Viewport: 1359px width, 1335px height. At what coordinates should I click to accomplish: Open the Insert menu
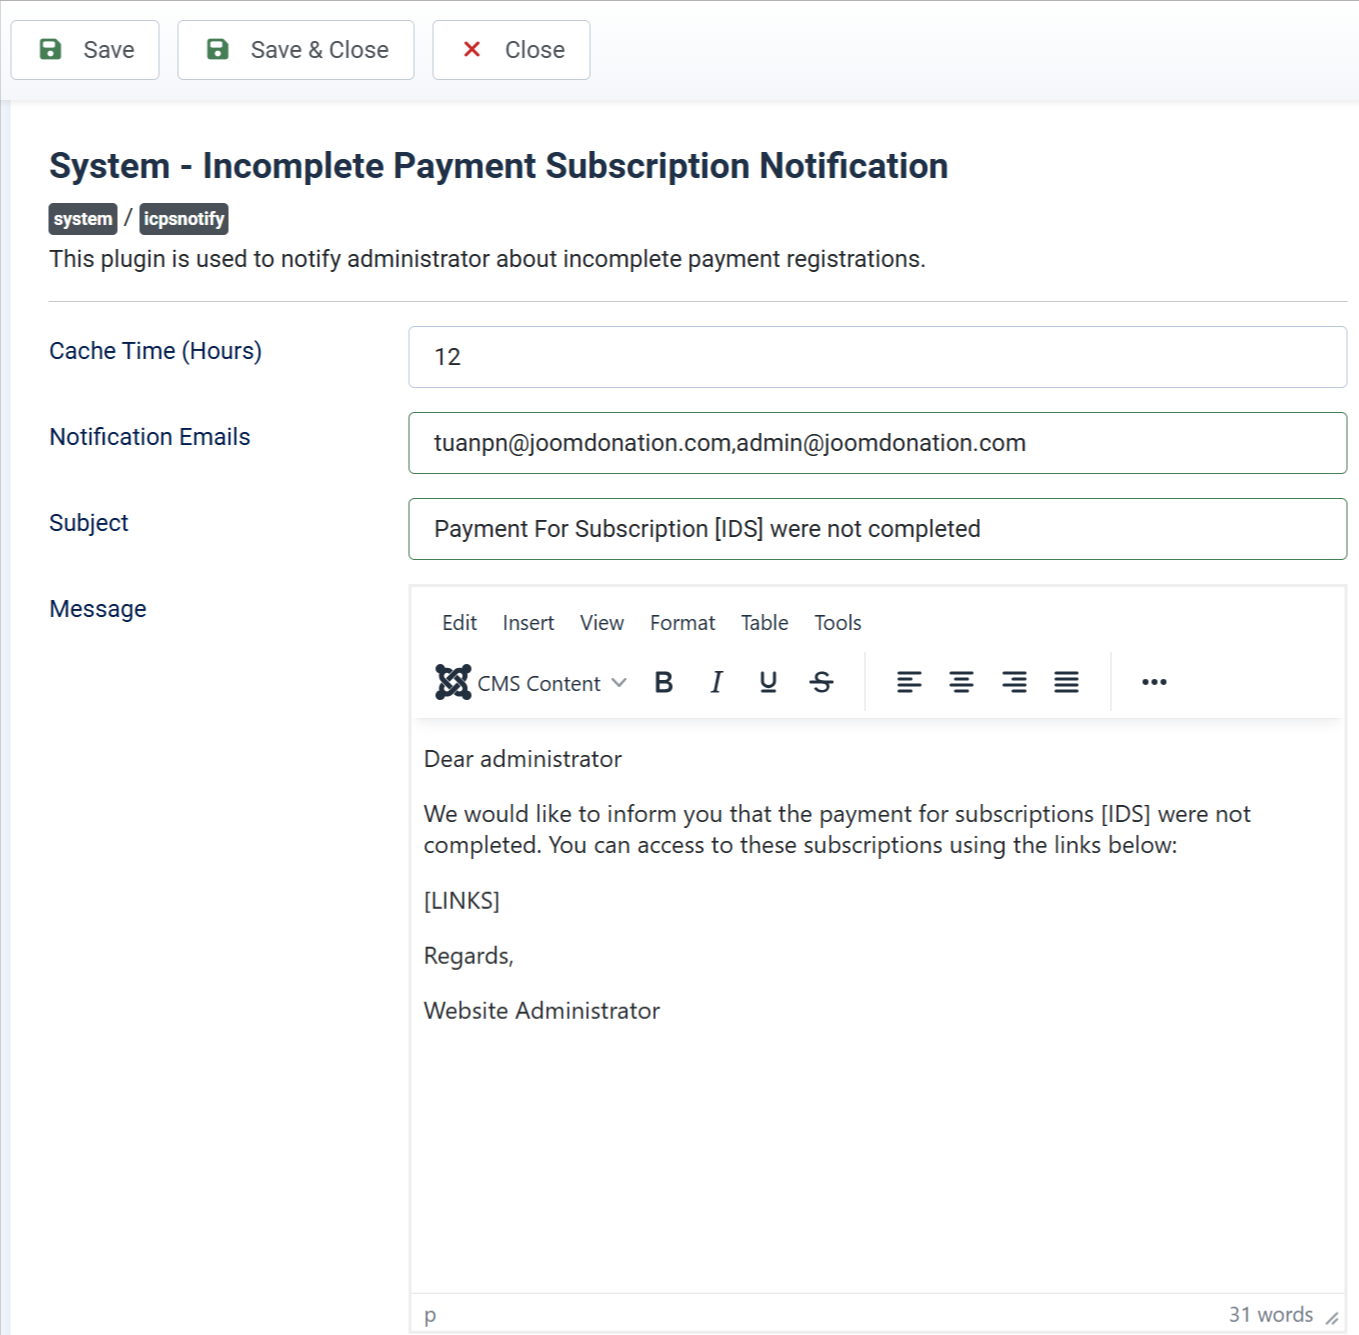click(x=528, y=623)
